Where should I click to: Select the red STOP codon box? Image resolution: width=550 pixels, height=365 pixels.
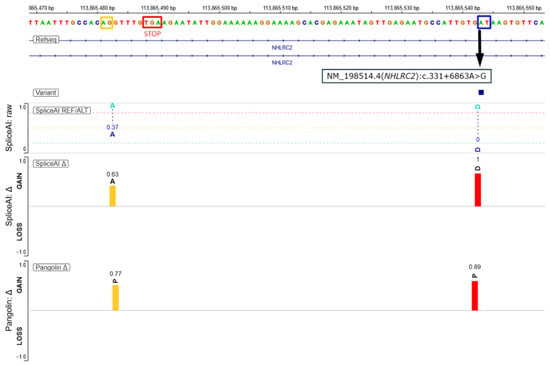pos(152,22)
